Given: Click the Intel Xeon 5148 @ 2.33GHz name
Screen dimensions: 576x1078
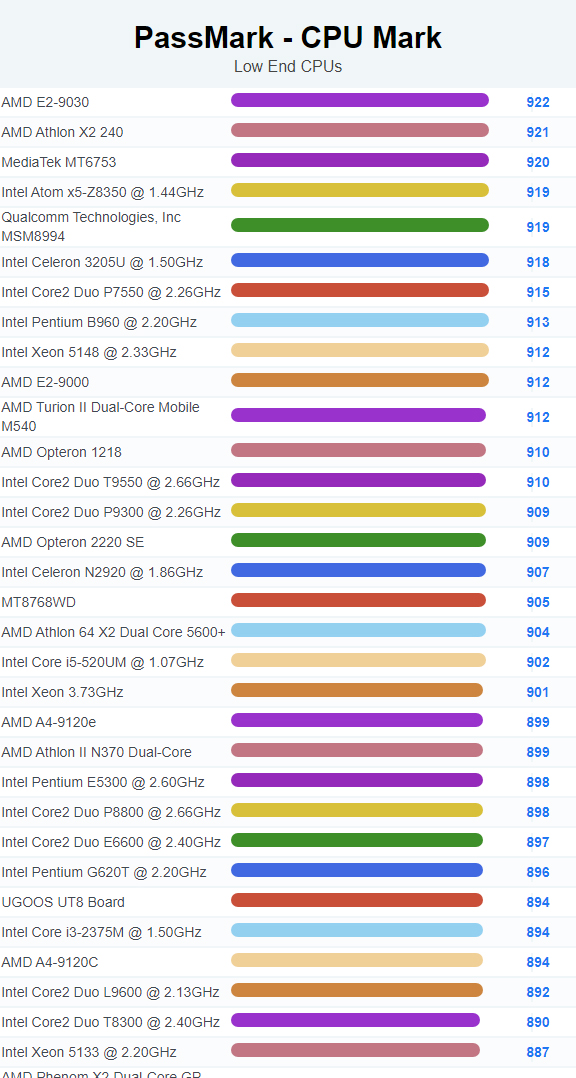Looking at the screenshot, I should (x=89, y=352).
